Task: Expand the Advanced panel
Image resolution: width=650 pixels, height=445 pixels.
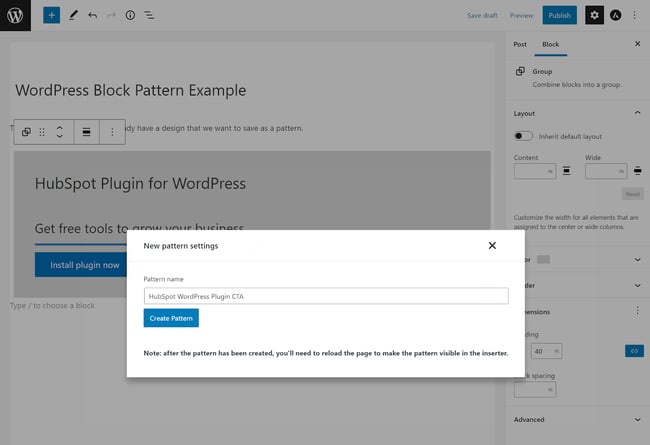Action: 637,419
